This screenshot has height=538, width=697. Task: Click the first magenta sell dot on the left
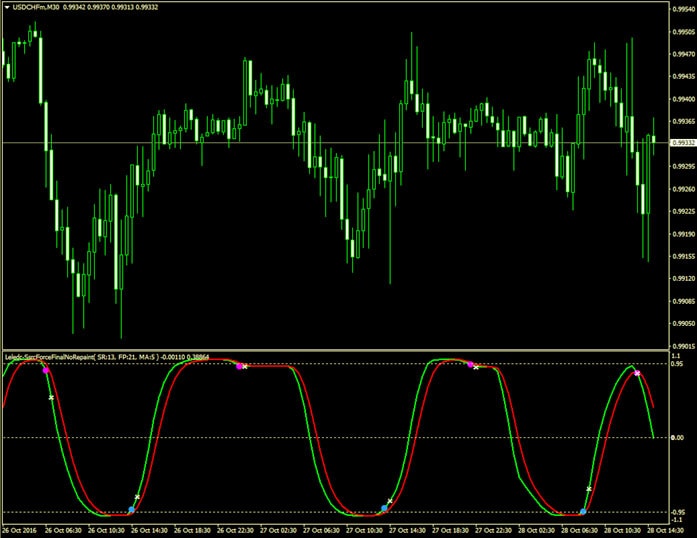point(46,371)
